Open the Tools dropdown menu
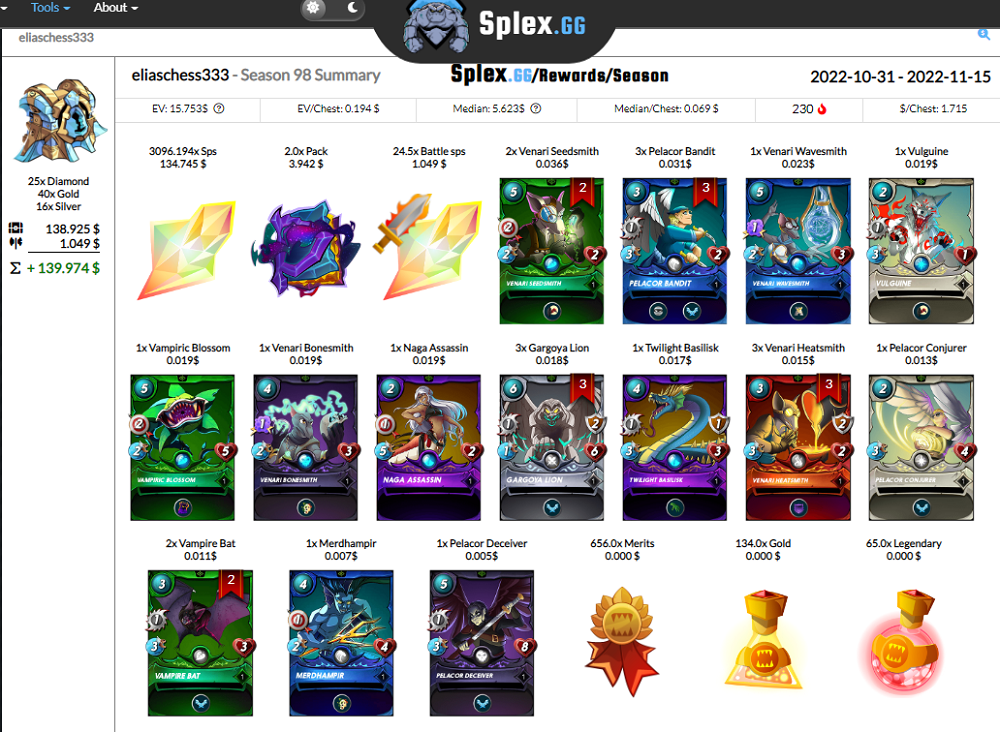Screen dimensions: 1000x732 [x=50, y=8]
